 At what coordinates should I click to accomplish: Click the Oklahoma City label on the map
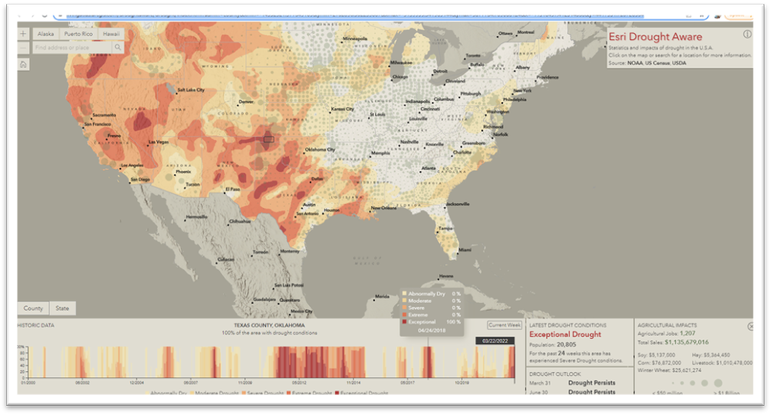[320, 150]
